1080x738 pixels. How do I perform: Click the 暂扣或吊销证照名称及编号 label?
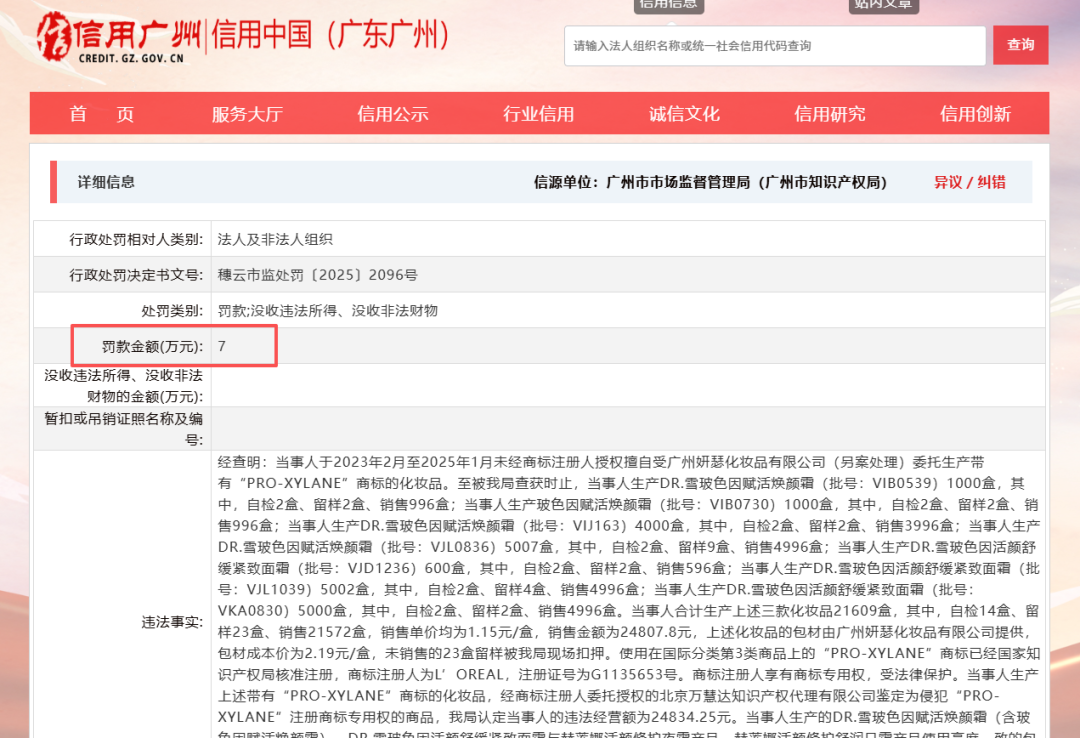(x=123, y=429)
